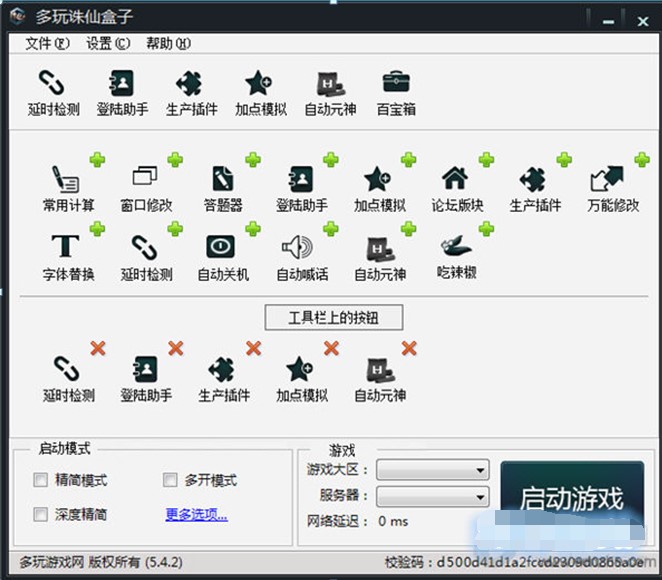Add 答题器 with its green plus

point(253,160)
